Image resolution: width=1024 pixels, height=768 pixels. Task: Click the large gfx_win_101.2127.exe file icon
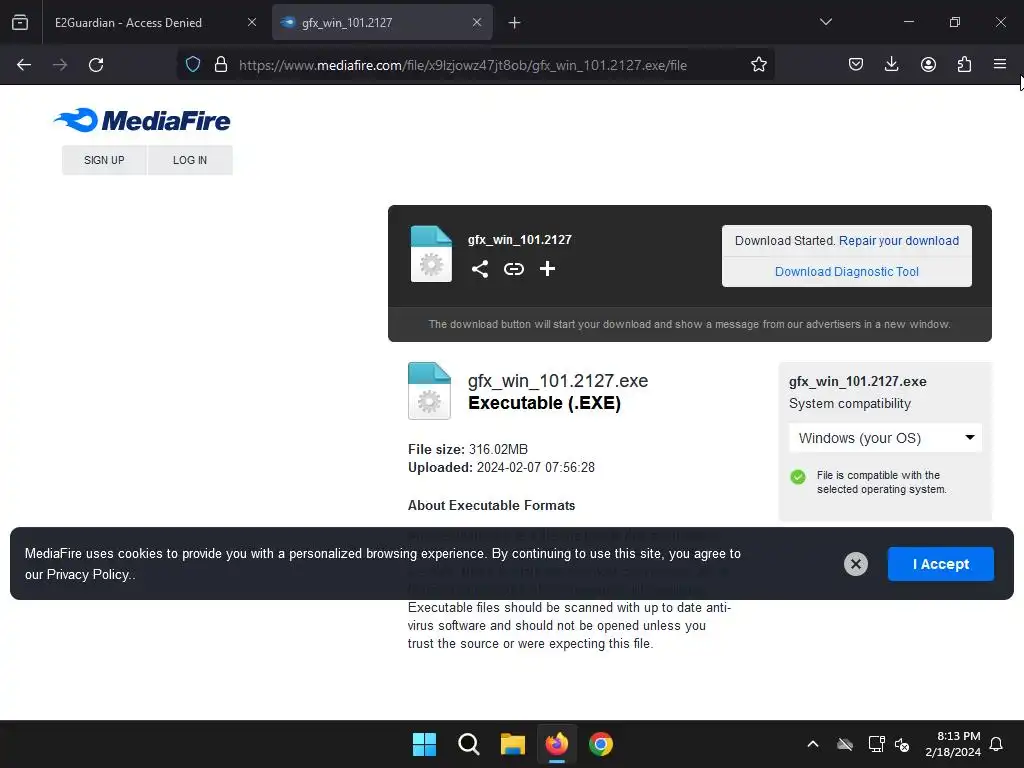point(429,391)
